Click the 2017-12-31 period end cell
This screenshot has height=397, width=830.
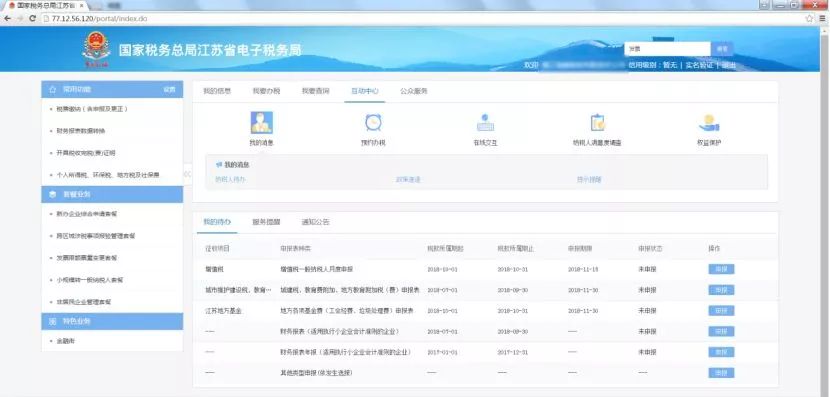[512, 352]
